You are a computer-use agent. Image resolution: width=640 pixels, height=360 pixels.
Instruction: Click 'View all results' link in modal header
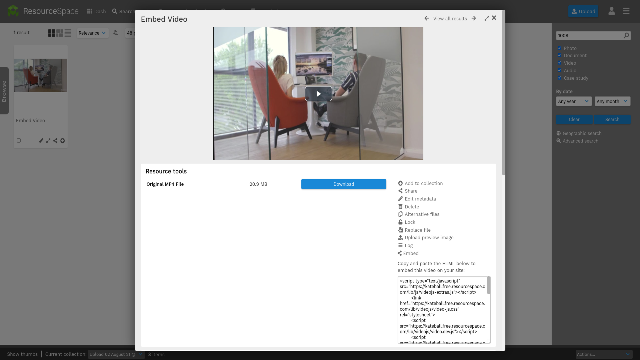tap(450, 18)
